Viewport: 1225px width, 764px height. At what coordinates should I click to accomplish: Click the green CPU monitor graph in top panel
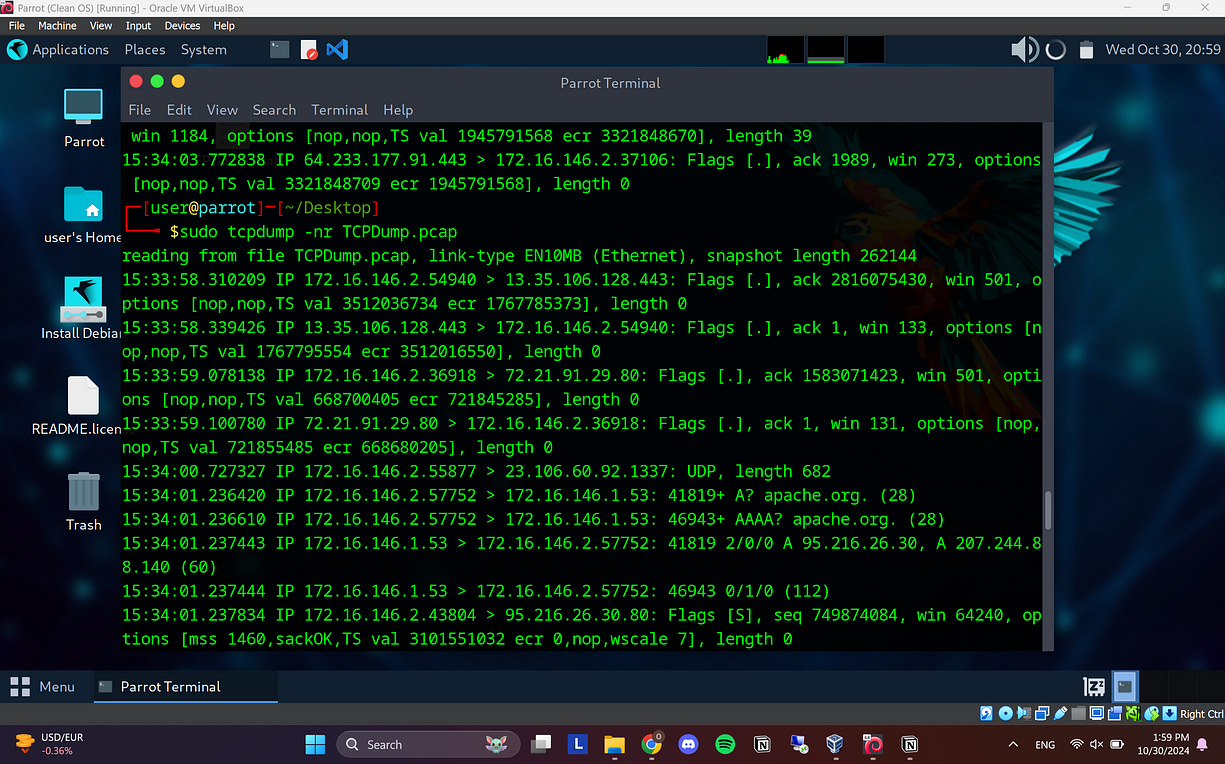coord(785,49)
